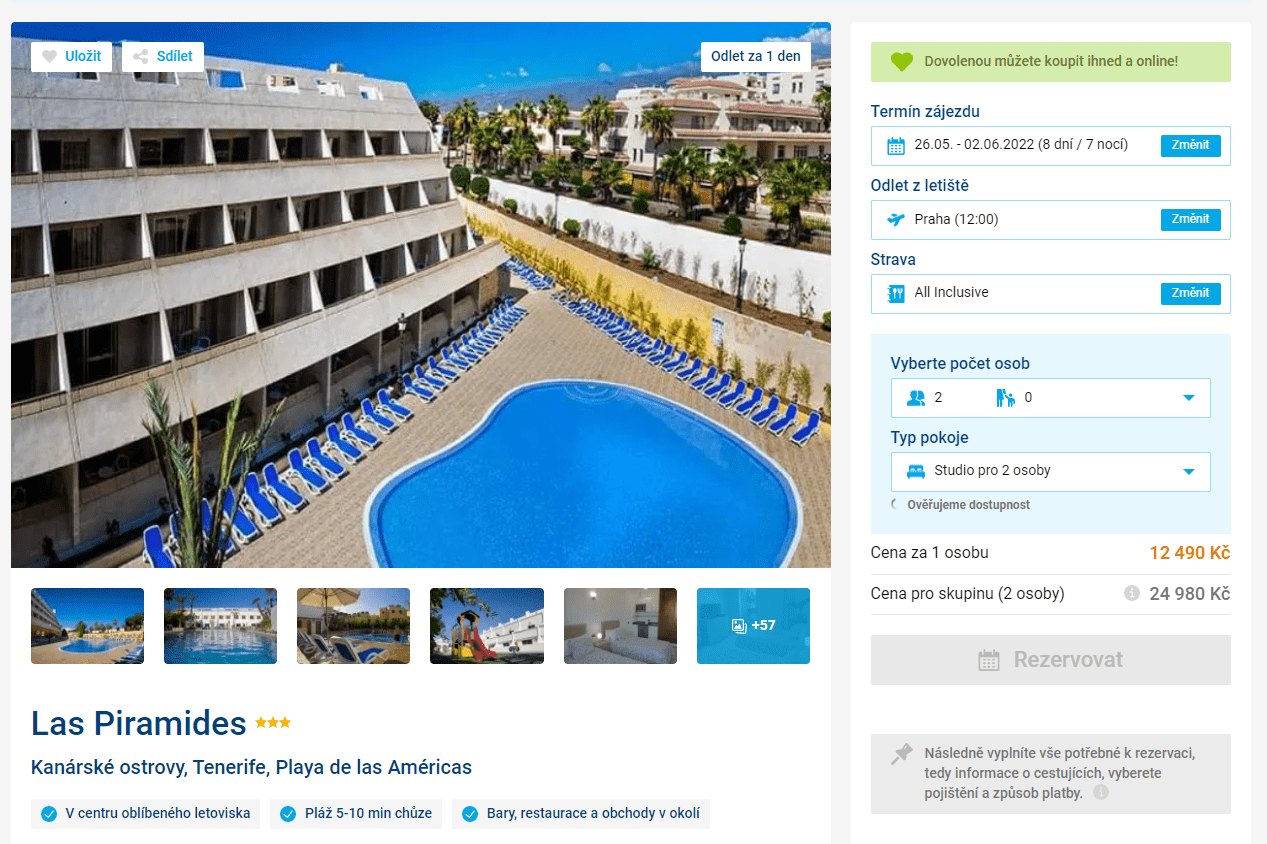Click the airplane icon beside Praha (12:00)
Screen dimensions: 1267x844
tap(896, 220)
